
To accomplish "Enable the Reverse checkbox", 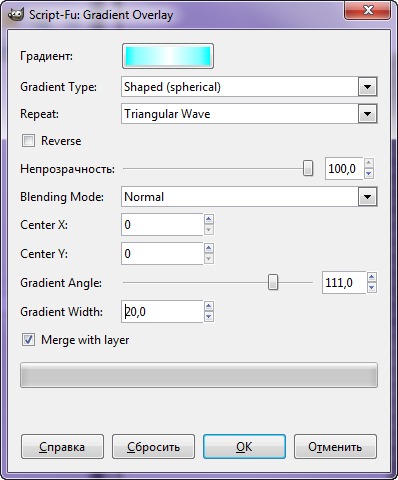I will [x=28, y=141].
